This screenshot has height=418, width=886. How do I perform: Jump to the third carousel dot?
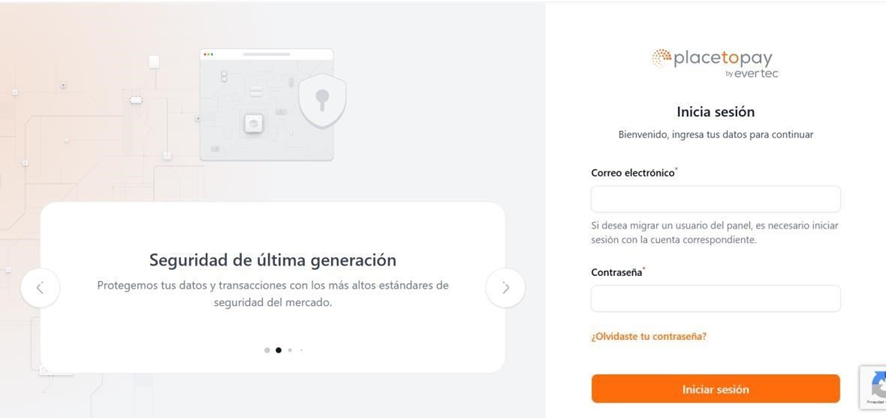click(290, 350)
